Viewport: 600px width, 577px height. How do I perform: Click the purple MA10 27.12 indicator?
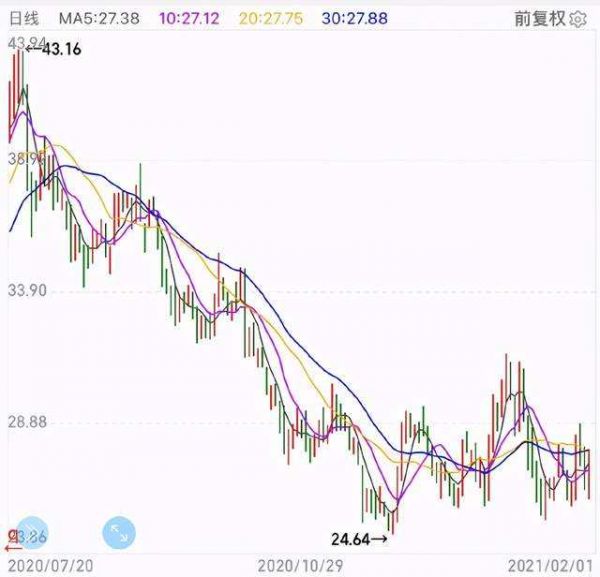[x=189, y=19]
